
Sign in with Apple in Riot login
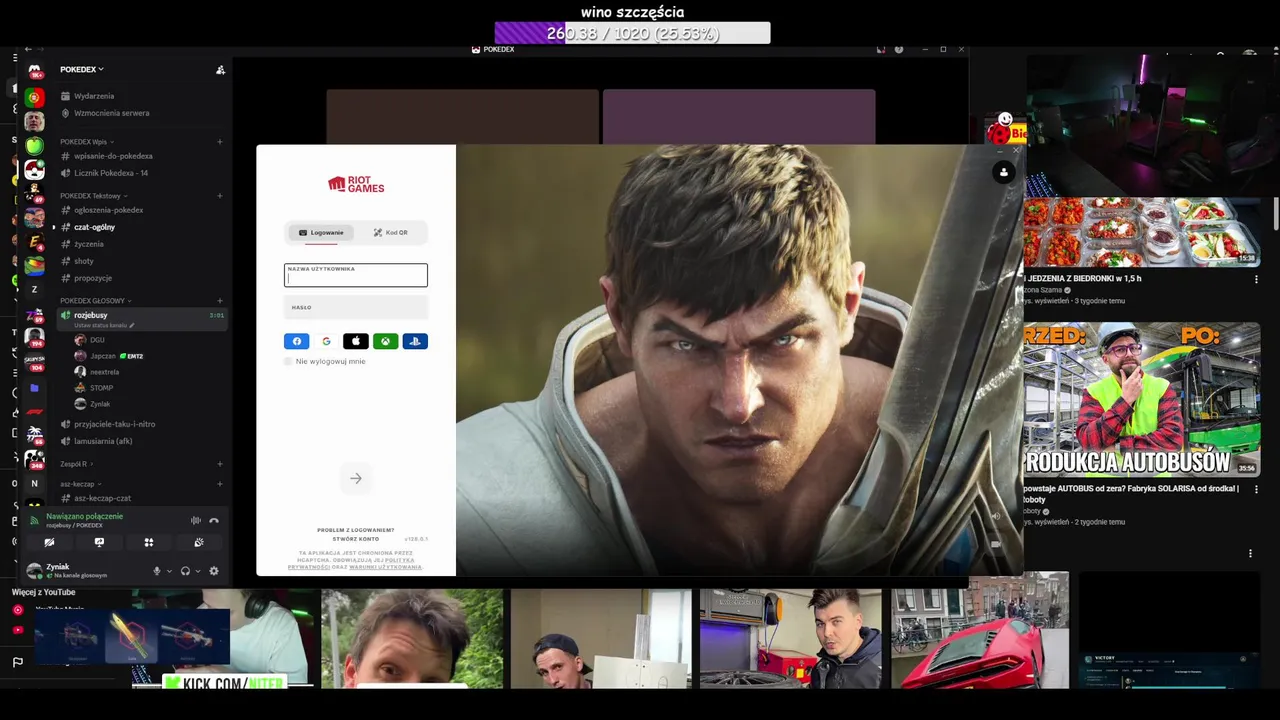[x=356, y=341]
